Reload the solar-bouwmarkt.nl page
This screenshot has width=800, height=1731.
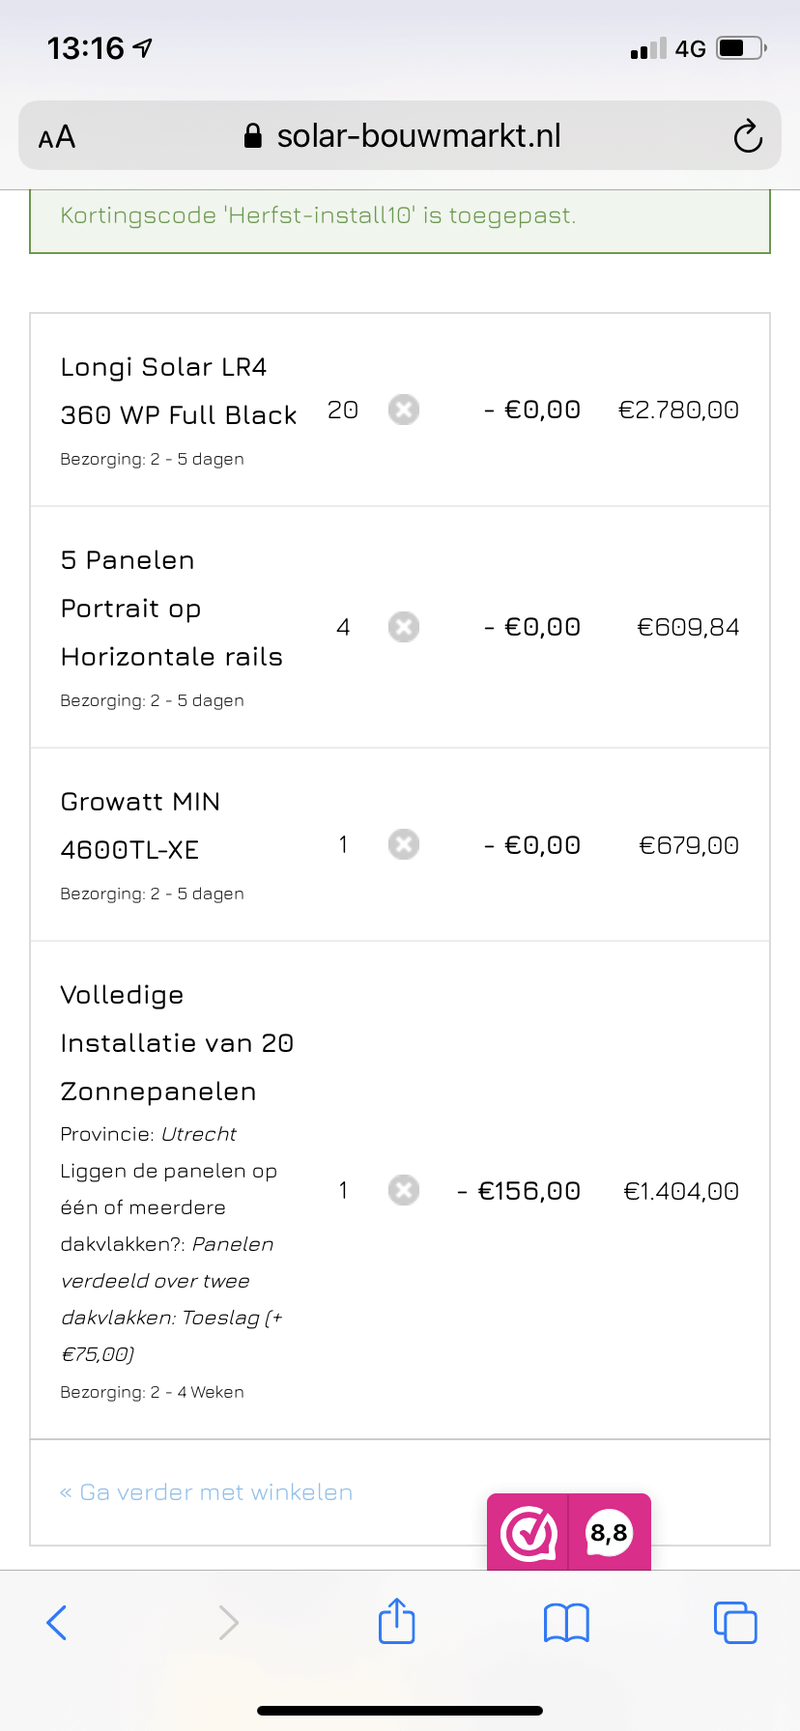[748, 136]
